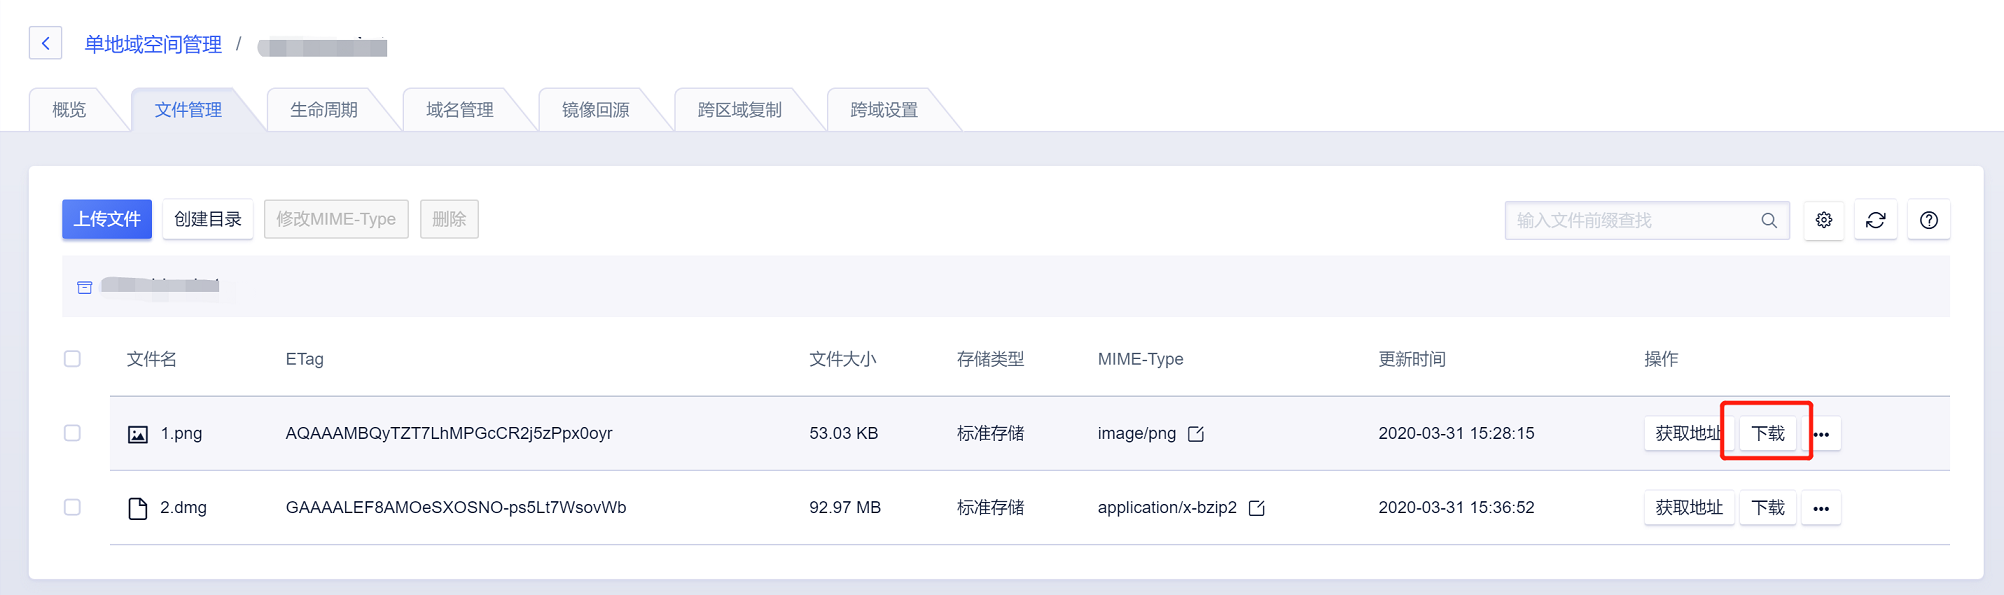
Task: Open more actions menu for 2.dmg
Action: tap(1821, 508)
